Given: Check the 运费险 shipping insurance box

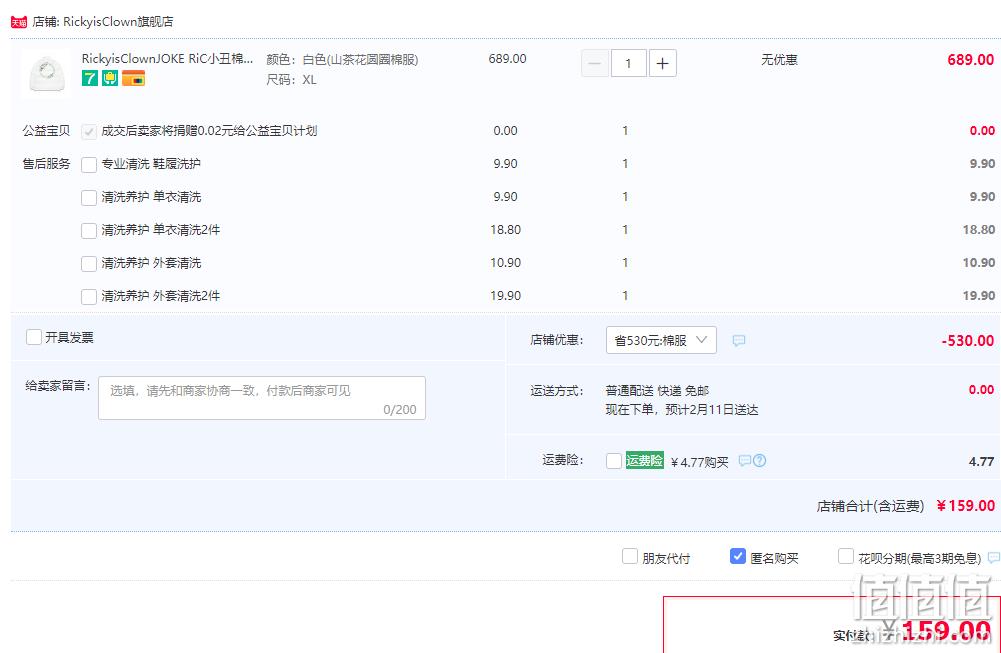Looking at the screenshot, I should point(613,461).
